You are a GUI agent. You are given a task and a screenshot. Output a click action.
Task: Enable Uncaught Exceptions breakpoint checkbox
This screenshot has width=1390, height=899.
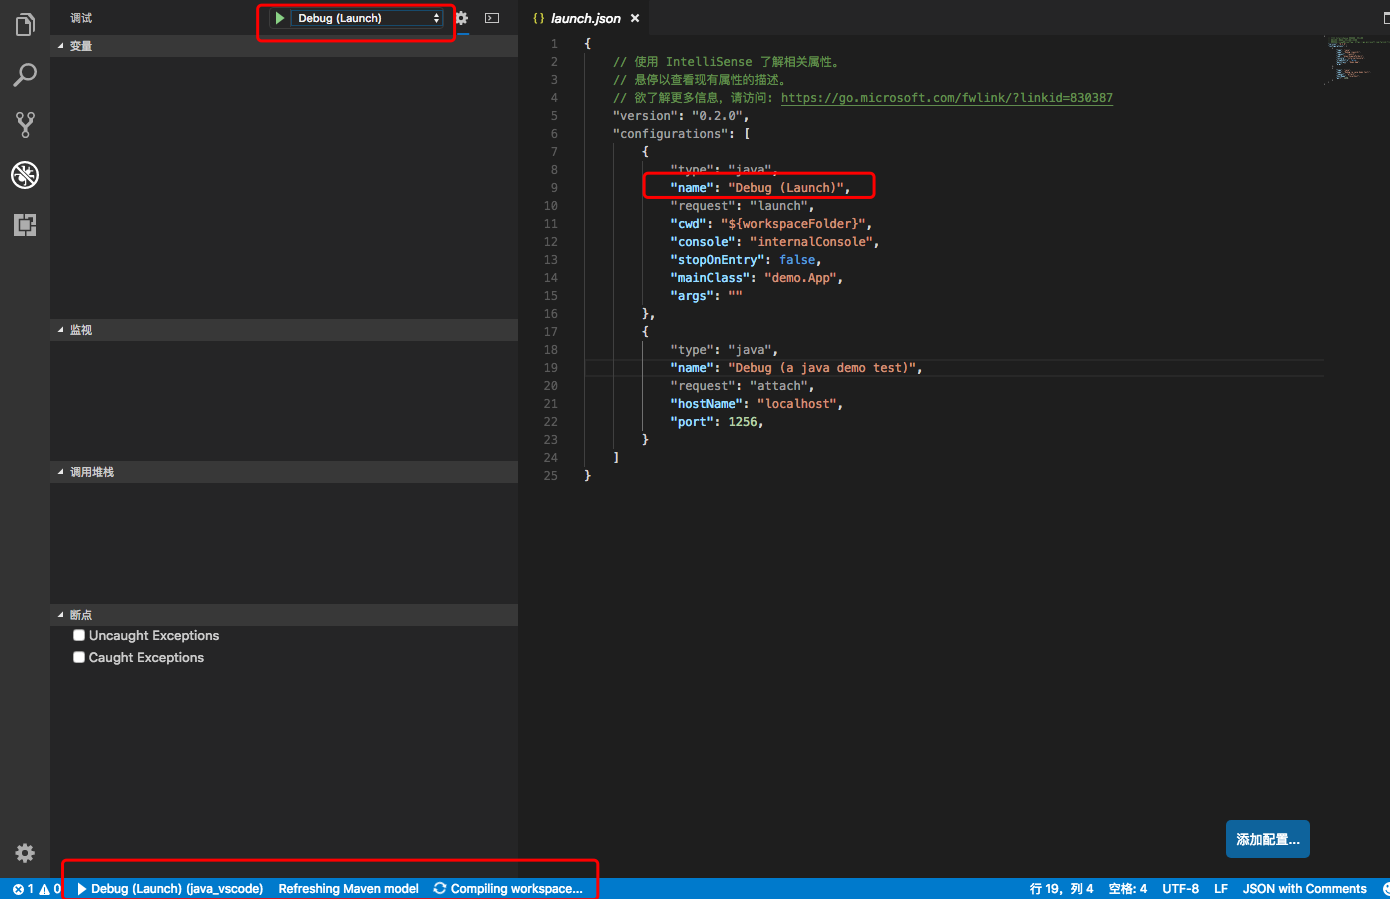(79, 635)
